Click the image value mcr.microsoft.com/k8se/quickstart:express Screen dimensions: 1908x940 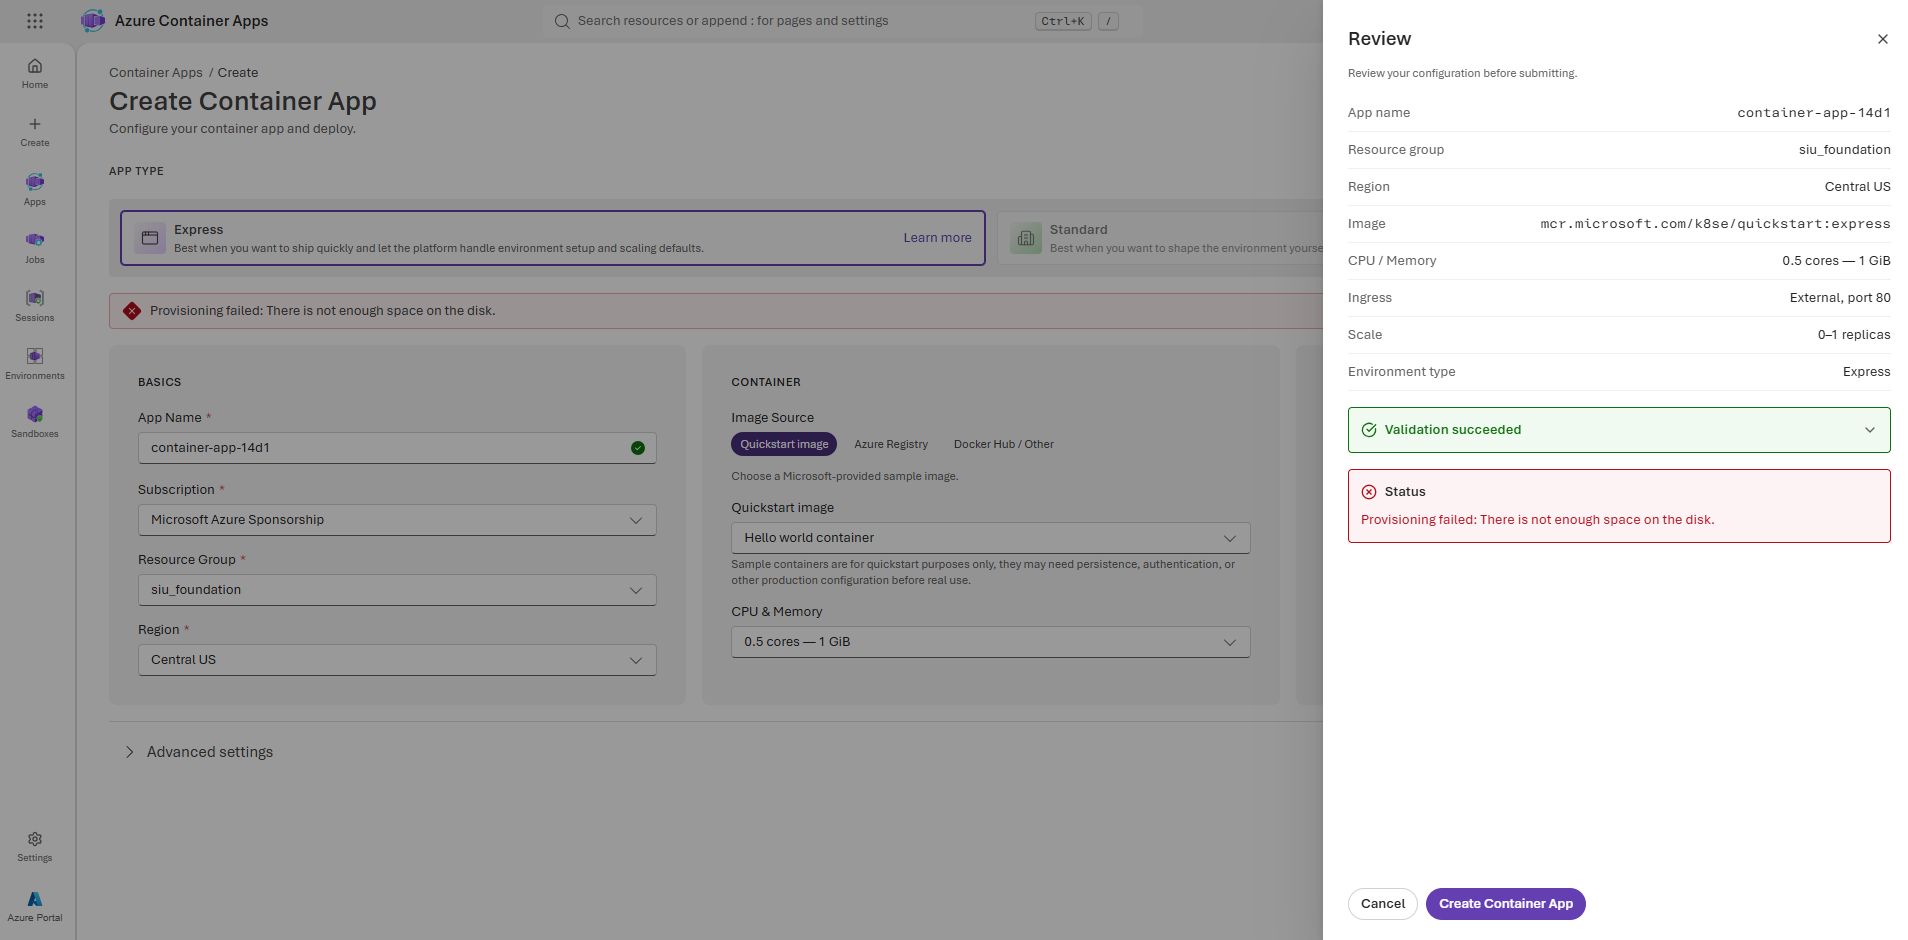click(1715, 224)
